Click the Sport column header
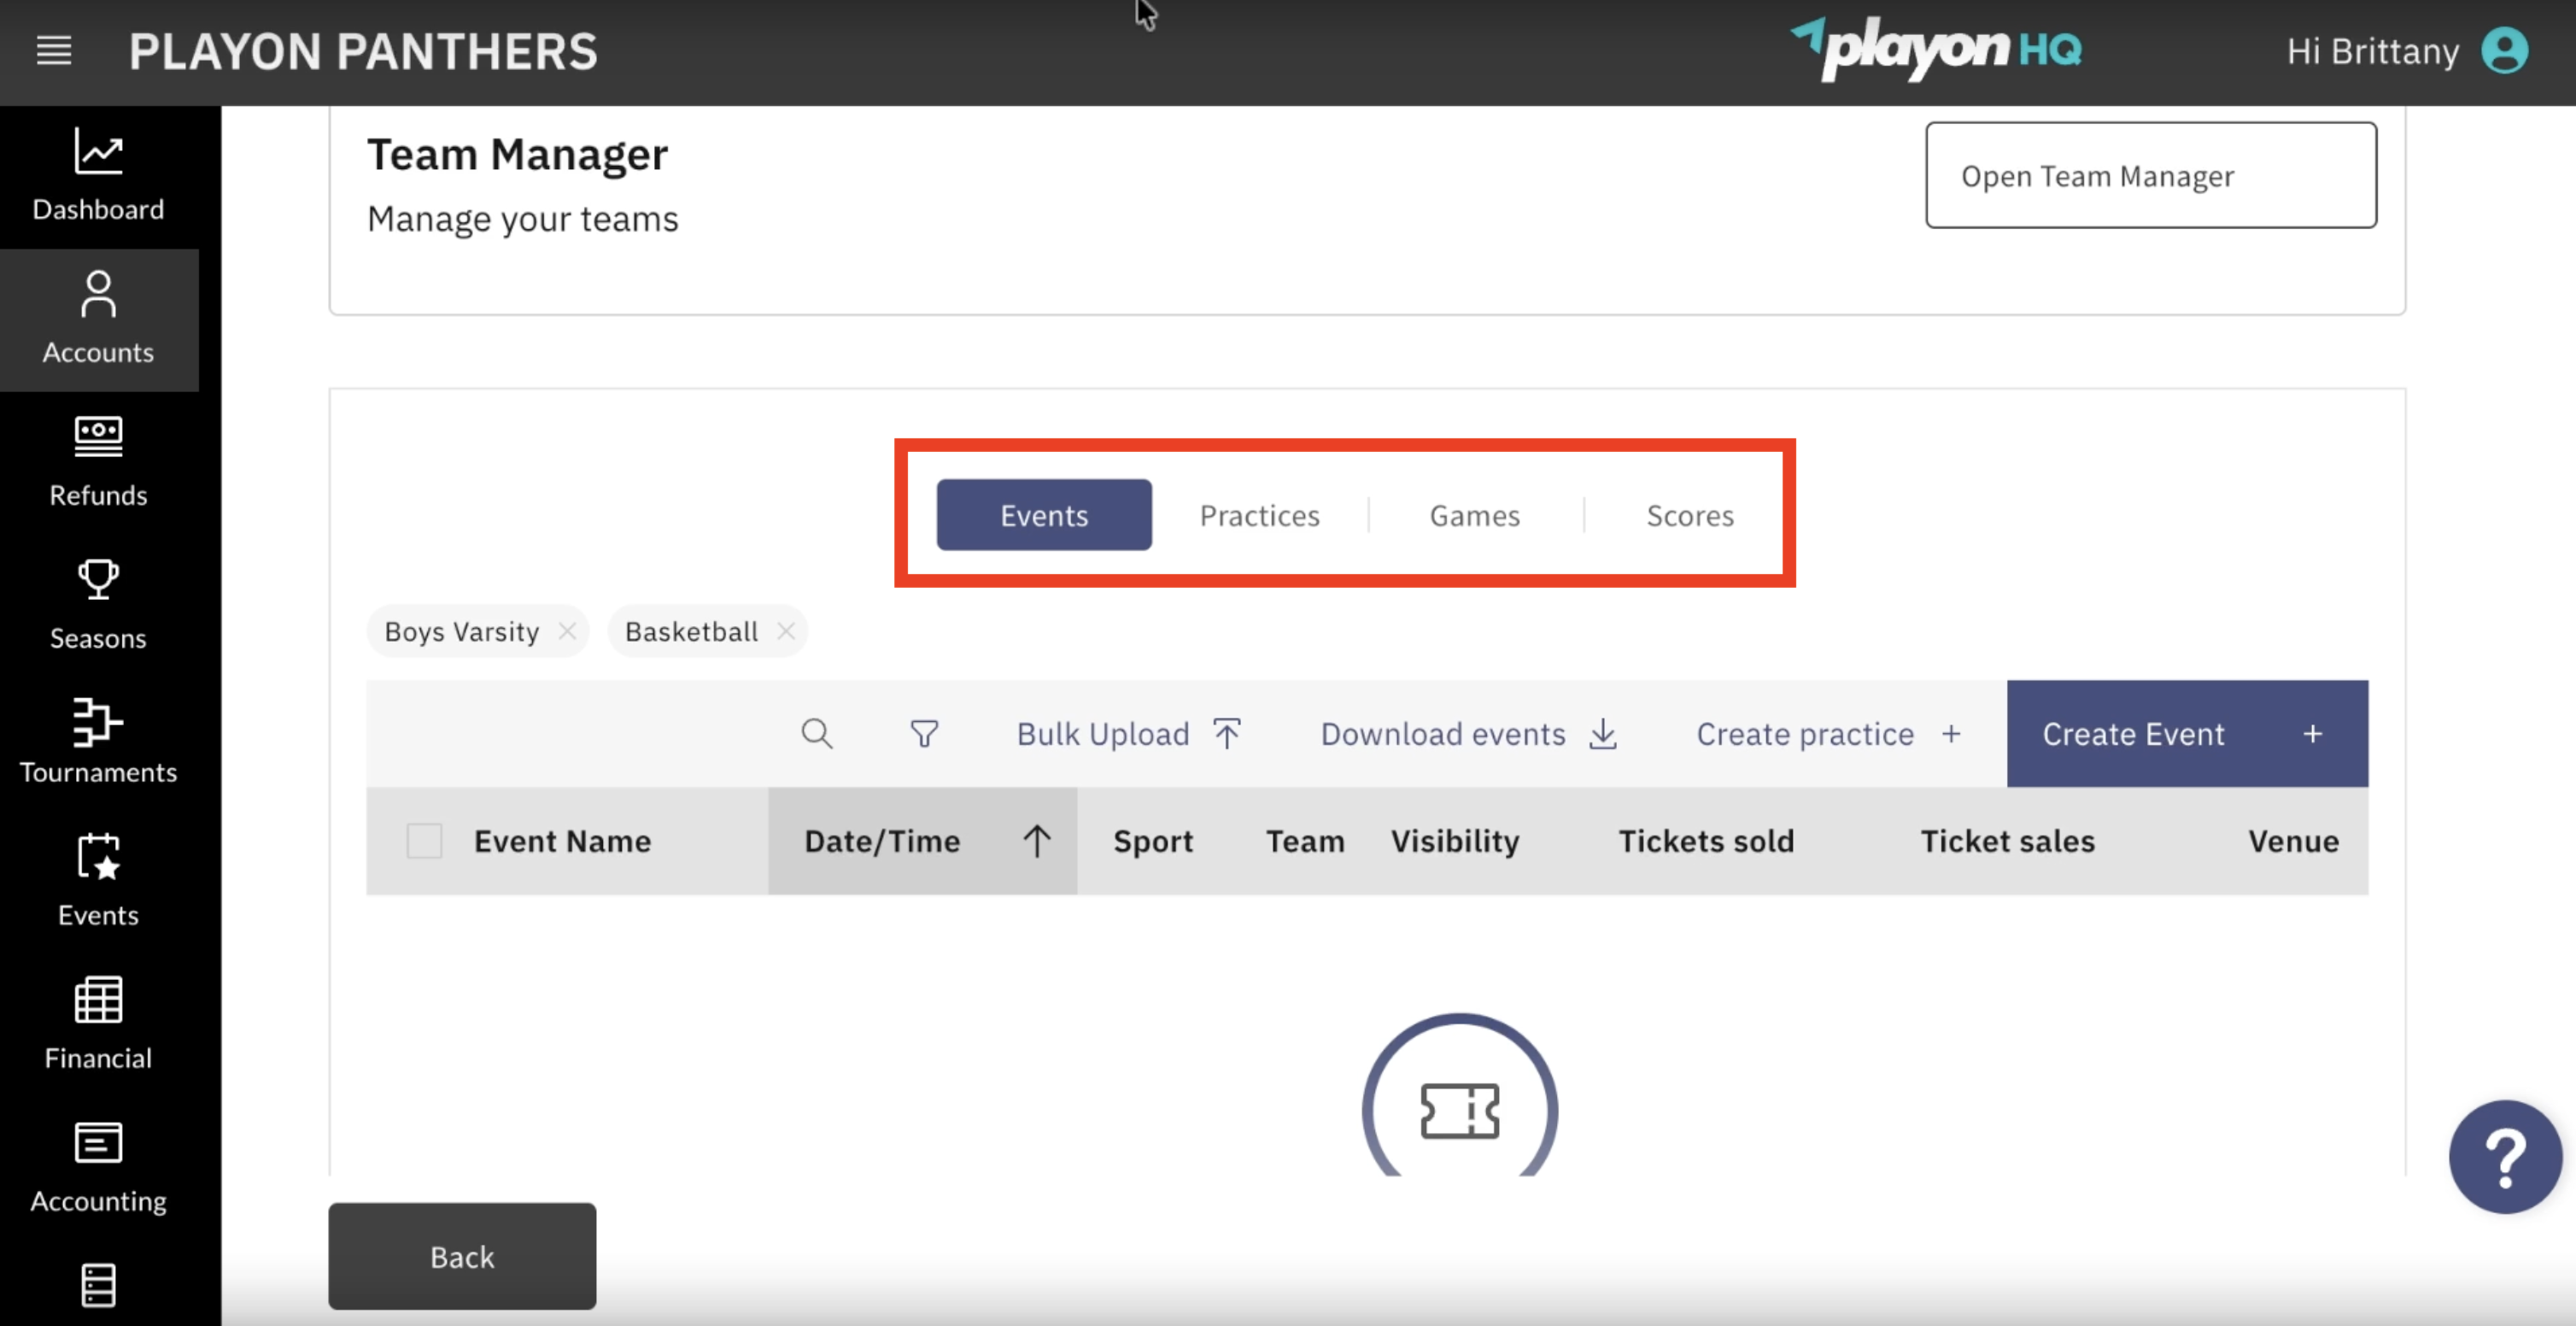Image resolution: width=2576 pixels, height=1326 pixels. coord(1153,841)
